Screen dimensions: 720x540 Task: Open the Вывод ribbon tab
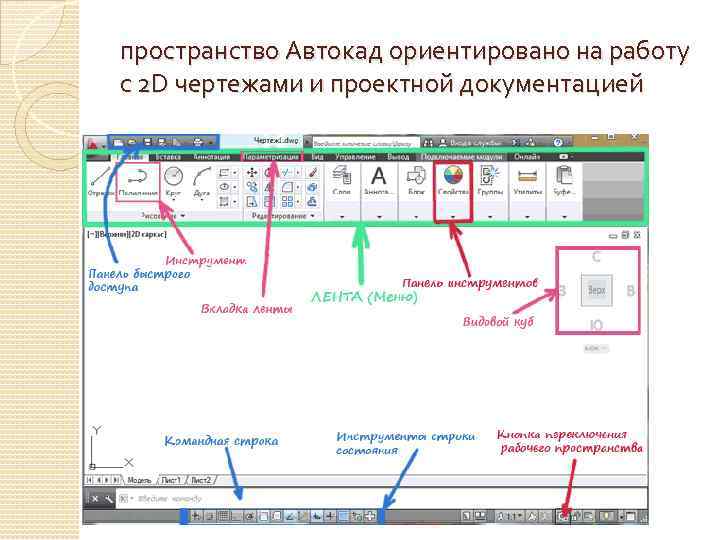click(398, 157)
